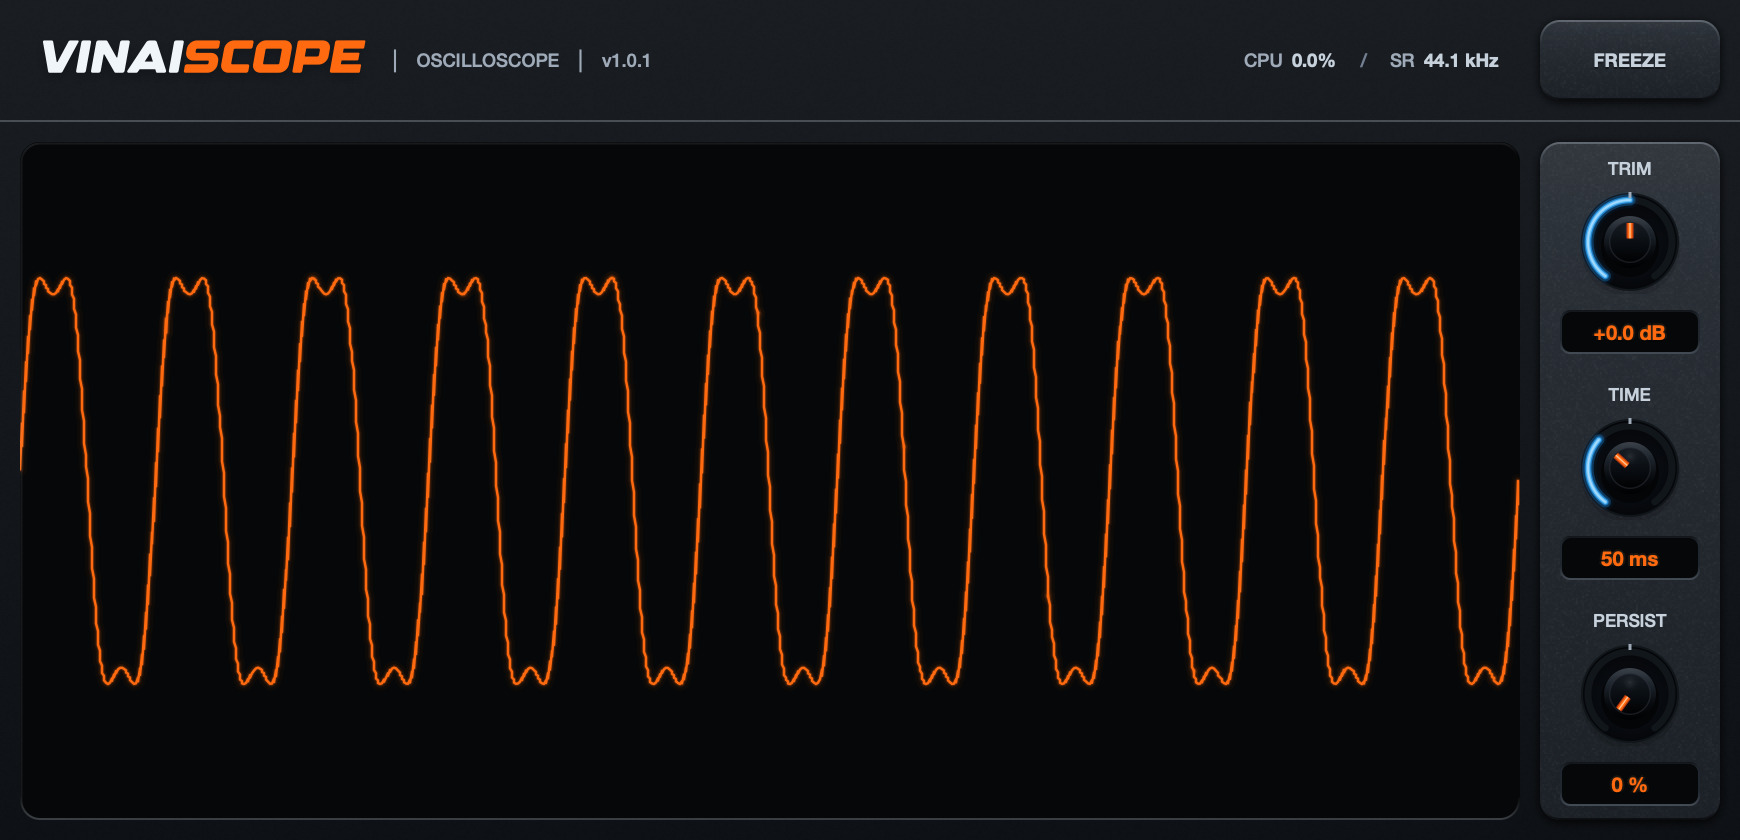
Task: Click the PERSIST label
Action: click(1630, 621)
